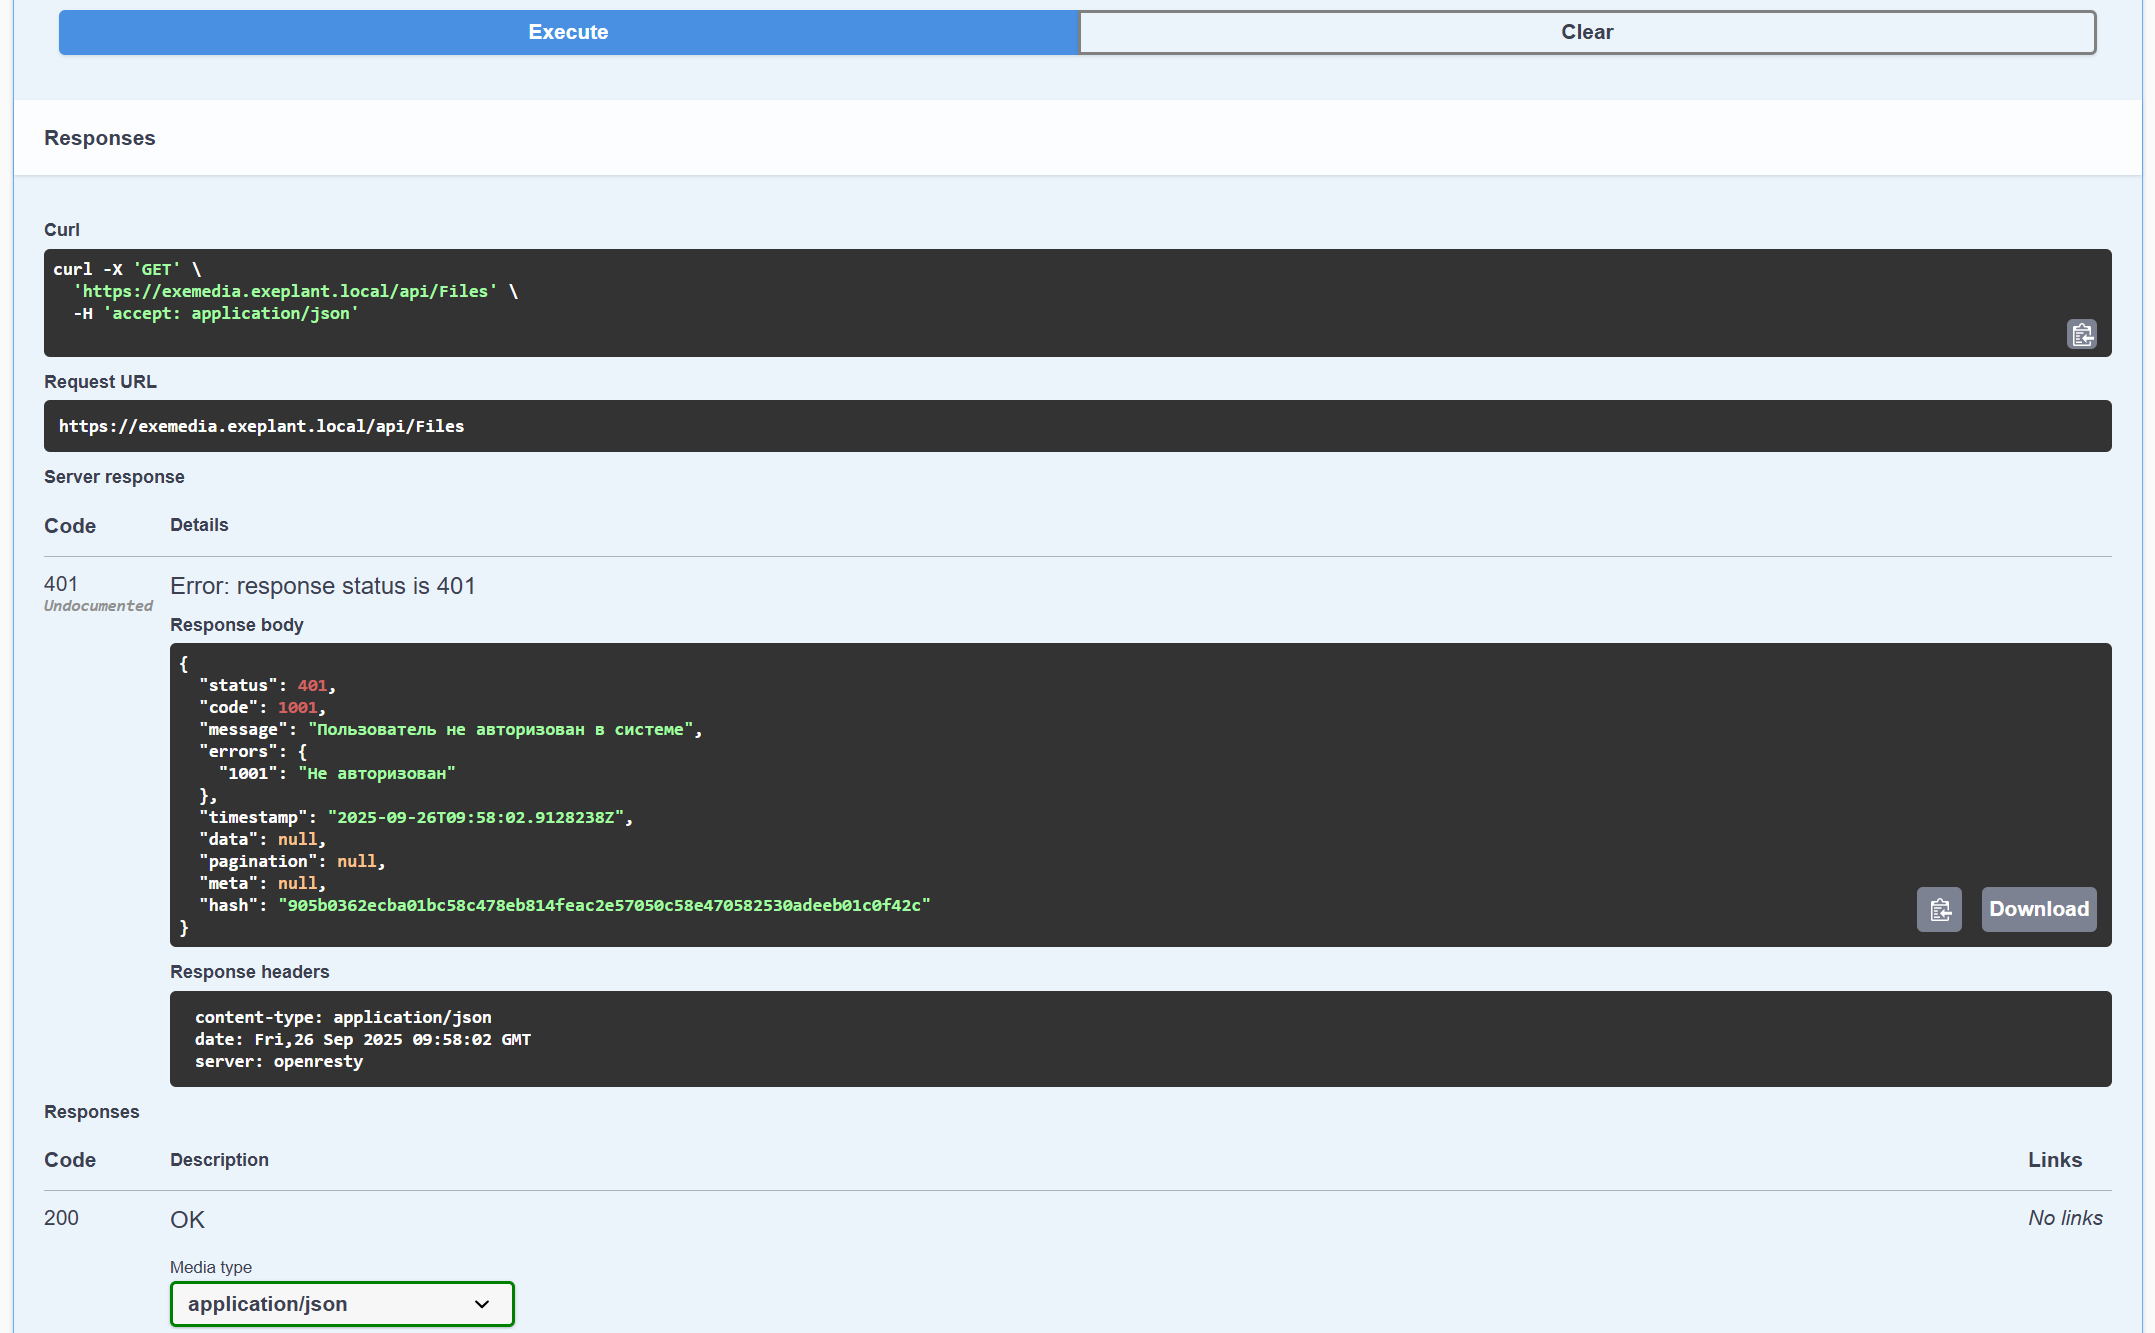Download the response body
The width and height of the screenshot is (2155, 1333).
click(x=2038, y=909)
